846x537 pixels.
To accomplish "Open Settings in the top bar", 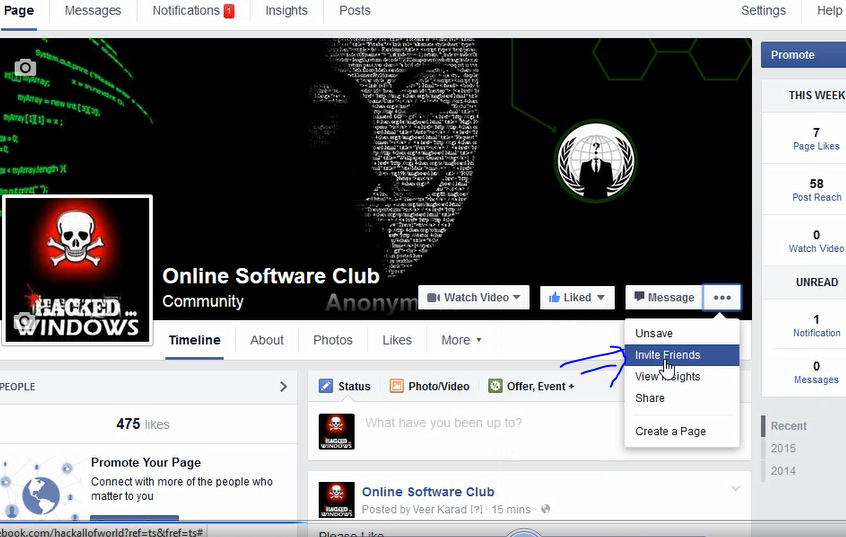I will tap(763, 11).
